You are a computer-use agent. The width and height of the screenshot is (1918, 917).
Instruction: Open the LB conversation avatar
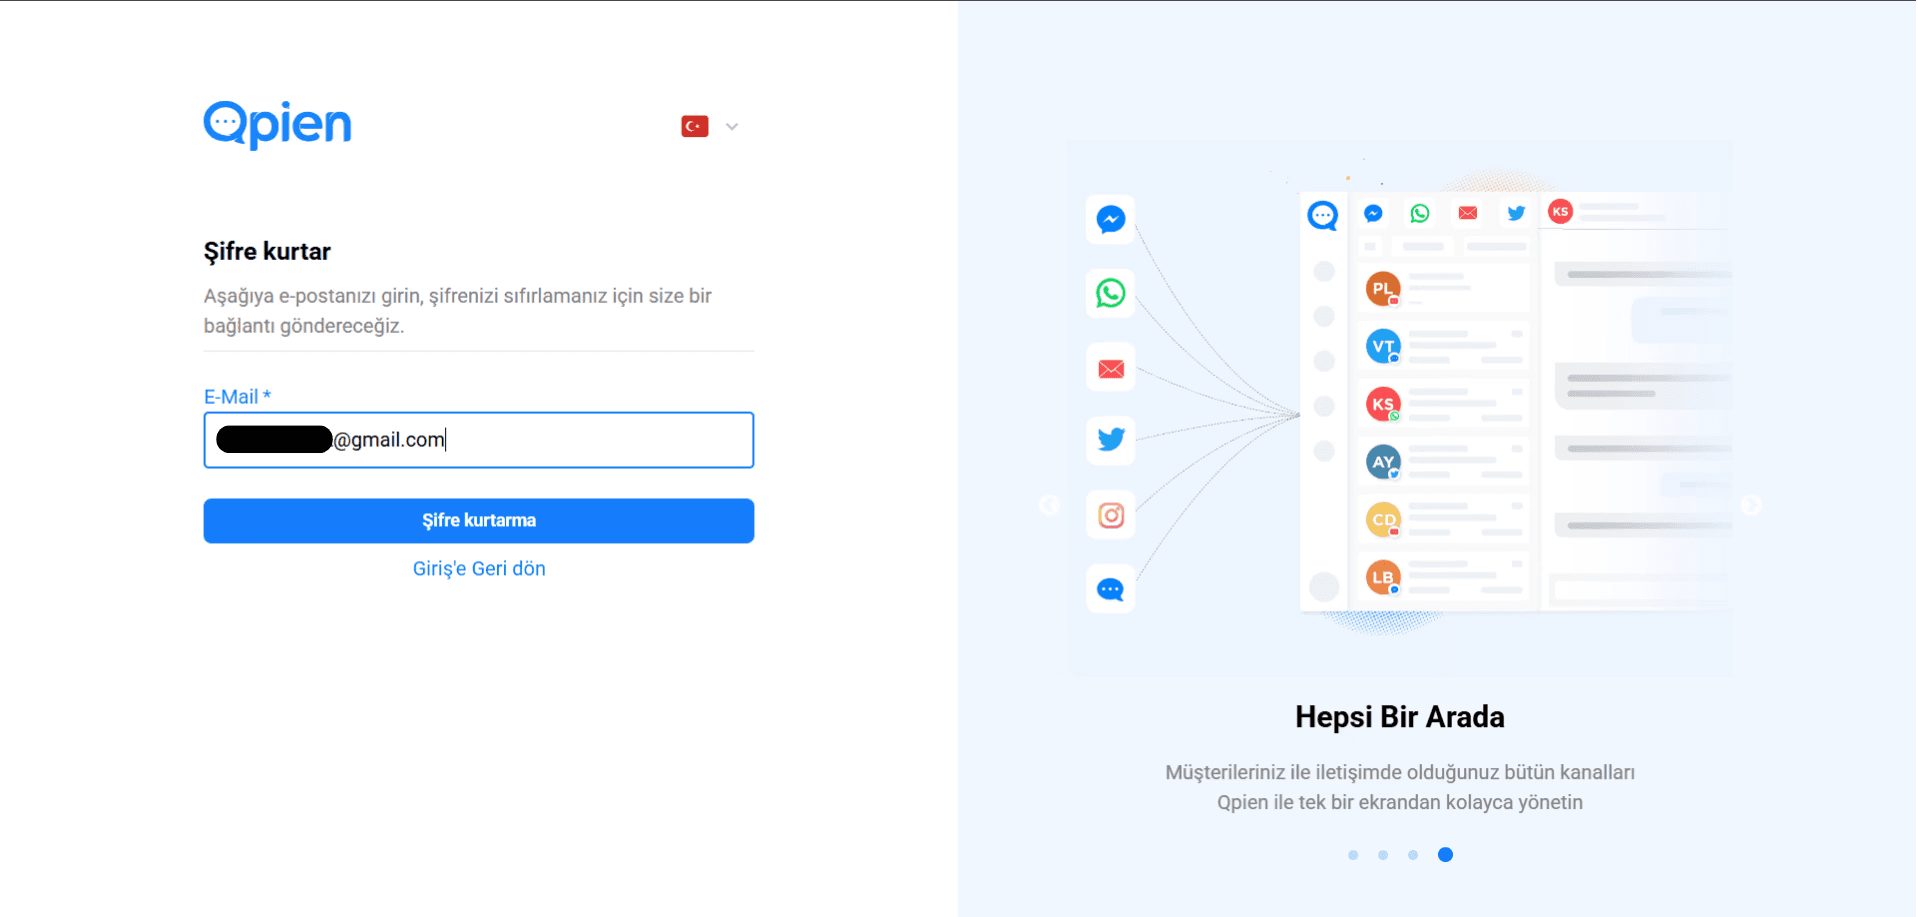pos(1383,577)
